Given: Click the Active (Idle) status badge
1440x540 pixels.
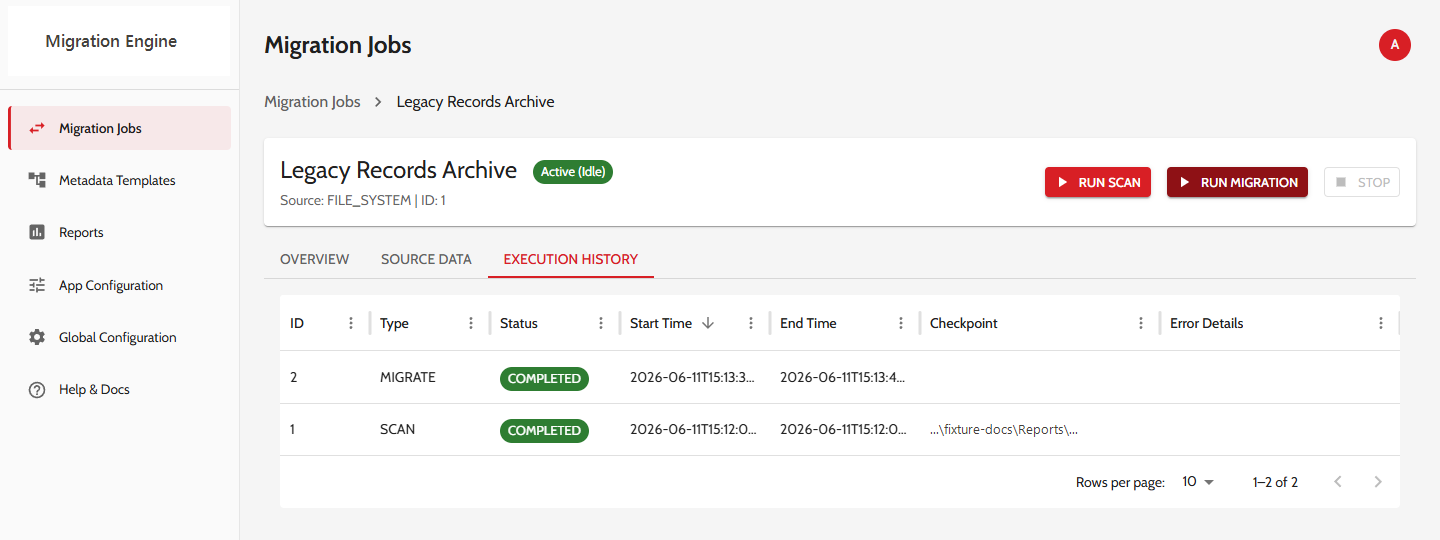Looking at the screenshot, I should pos(573,171).
